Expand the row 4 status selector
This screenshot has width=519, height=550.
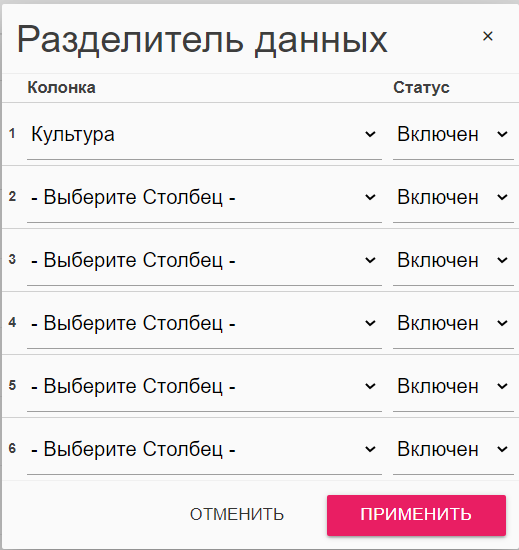[x=453, y=323]
